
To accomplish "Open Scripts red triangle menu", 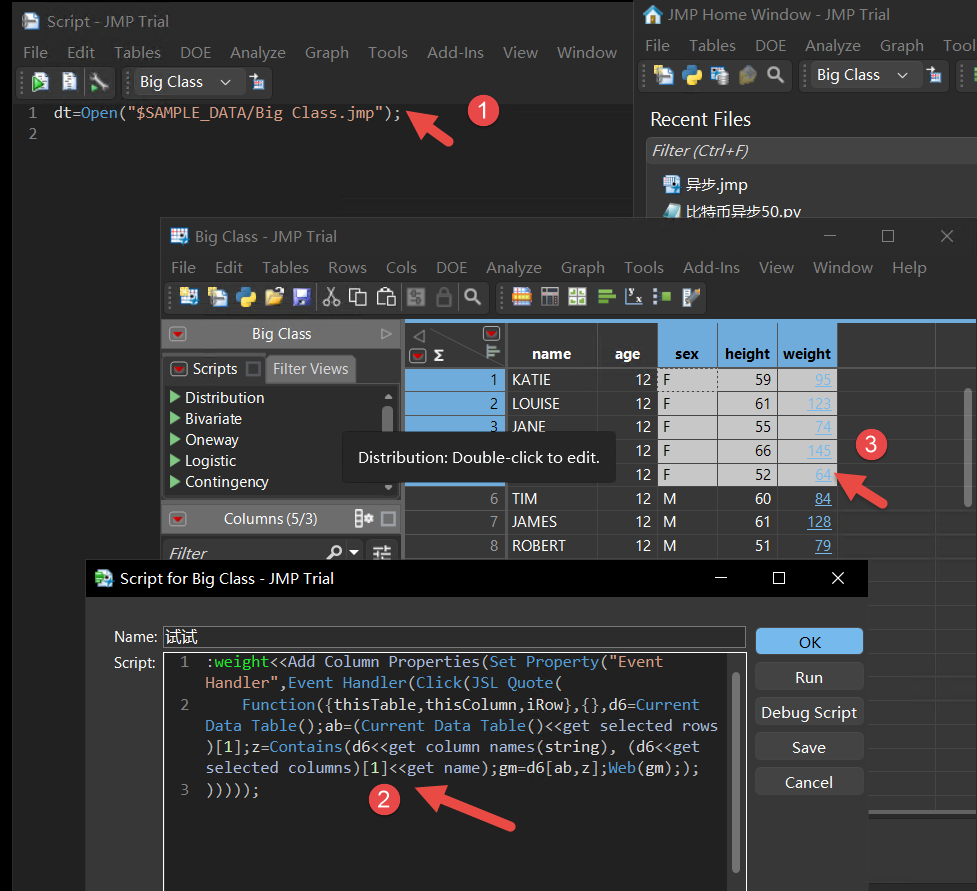I will pos(179,369).
